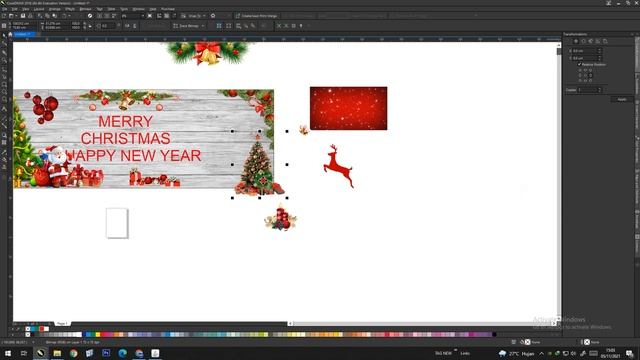Select the Pick tool in the toolbox
This screenshot has width=640, height=360.
coord(4,36)
